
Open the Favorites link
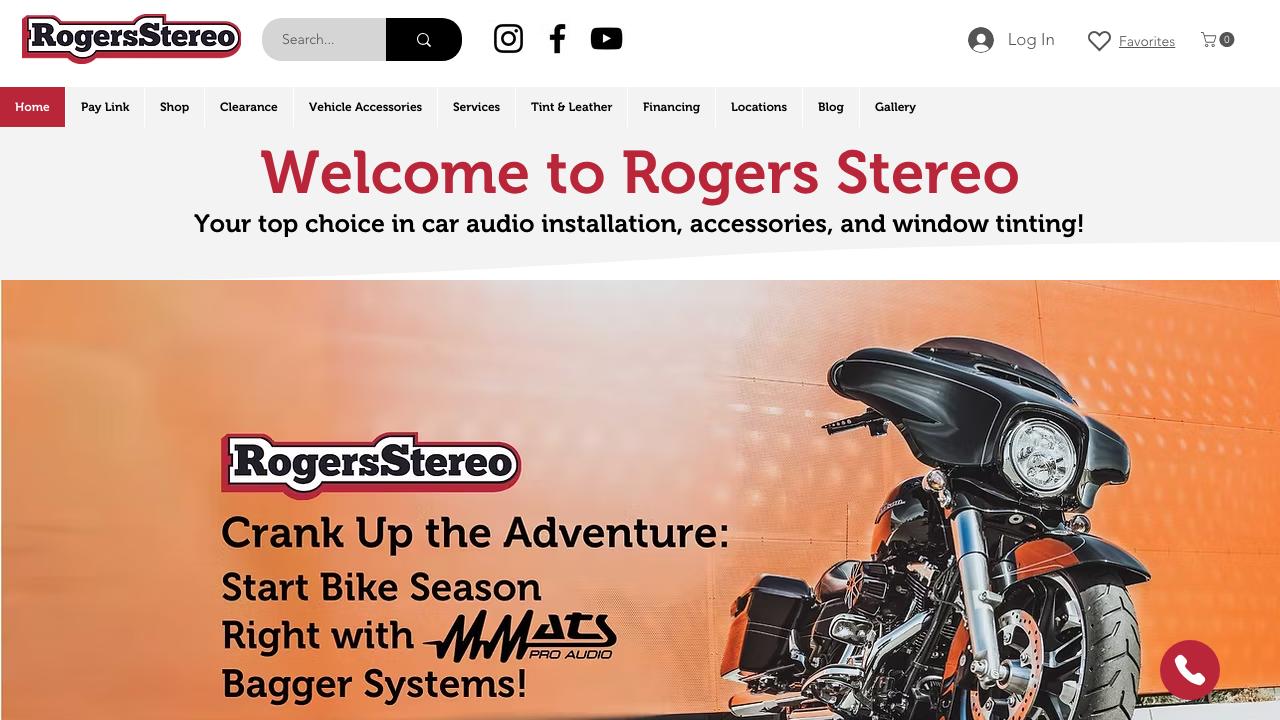(x=1147, y=41)
